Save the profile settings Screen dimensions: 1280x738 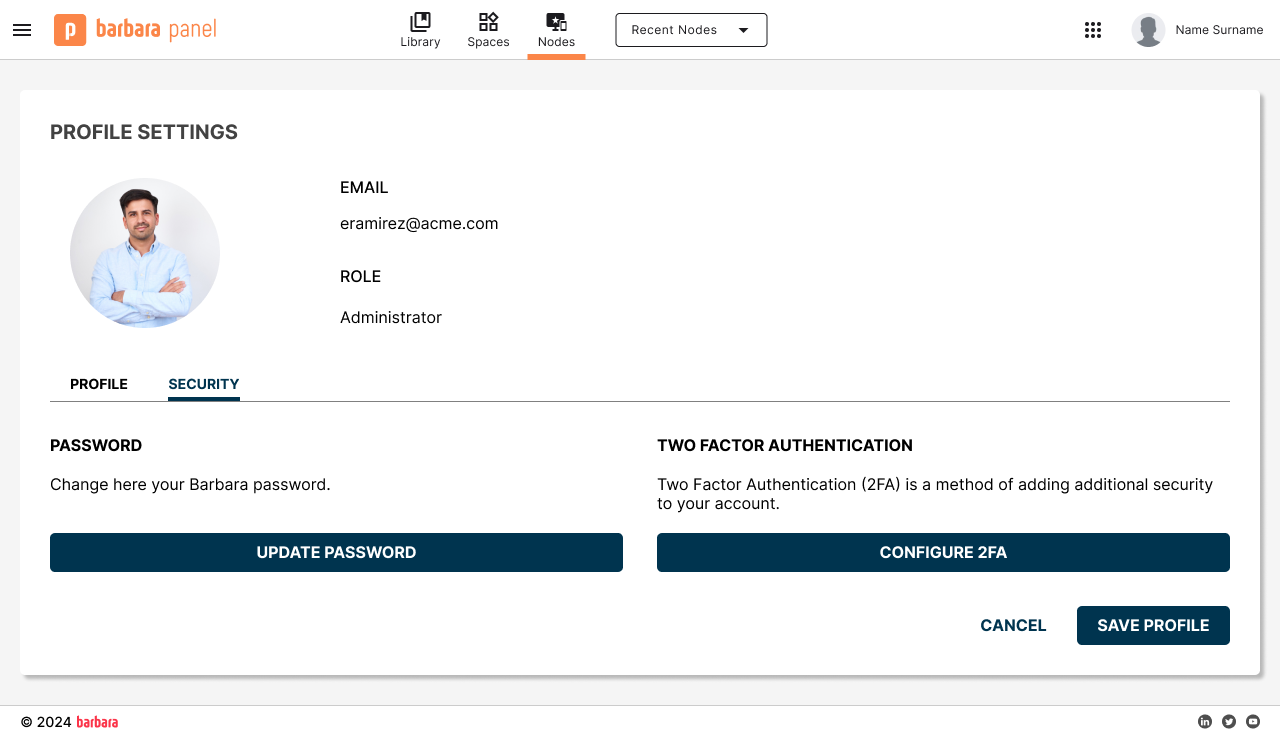pos(1153,625)
